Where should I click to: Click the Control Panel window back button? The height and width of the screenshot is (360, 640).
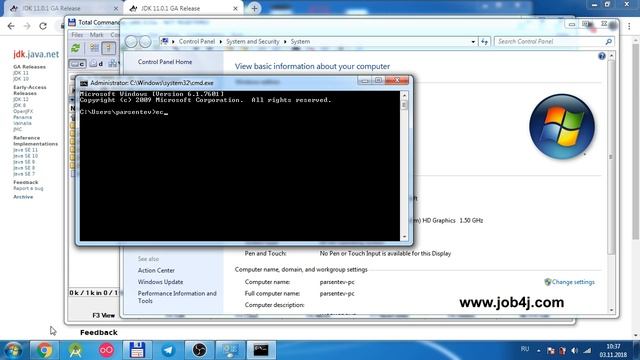(131, 41)
